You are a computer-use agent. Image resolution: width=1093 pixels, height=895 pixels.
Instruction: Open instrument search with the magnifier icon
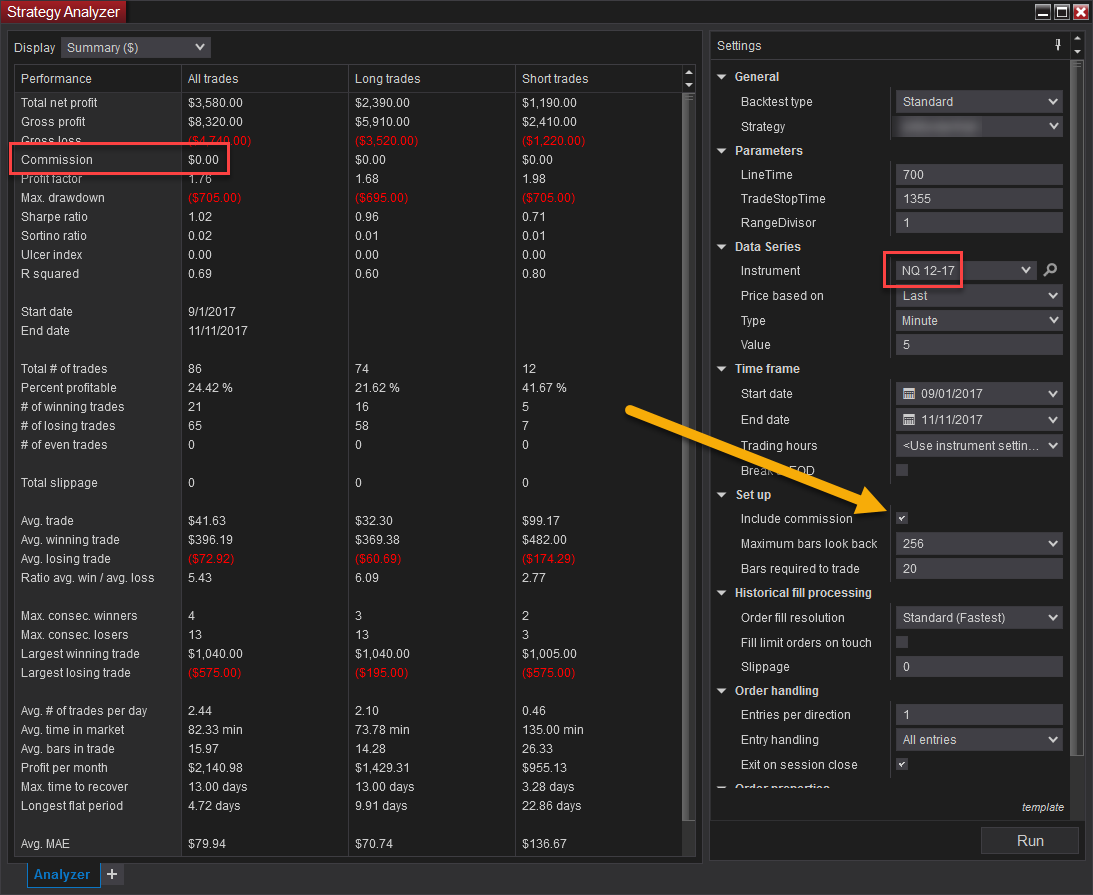(x=1050, y=270)
